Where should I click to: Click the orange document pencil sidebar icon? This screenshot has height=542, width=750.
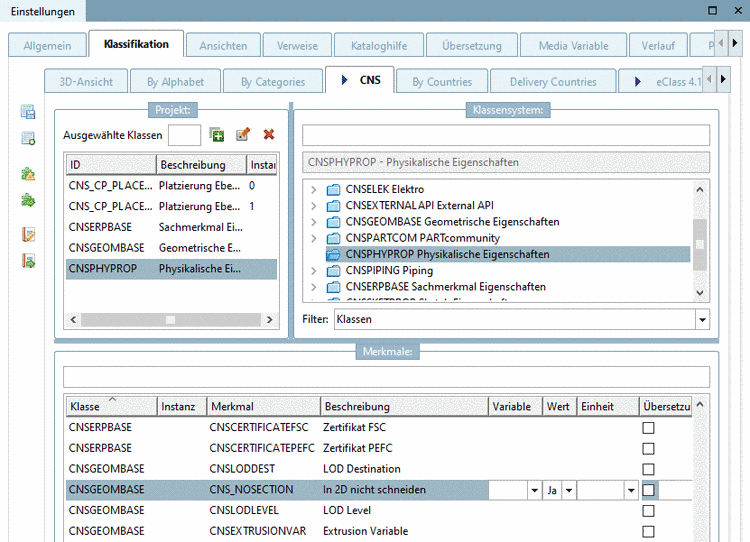point(28,235)
